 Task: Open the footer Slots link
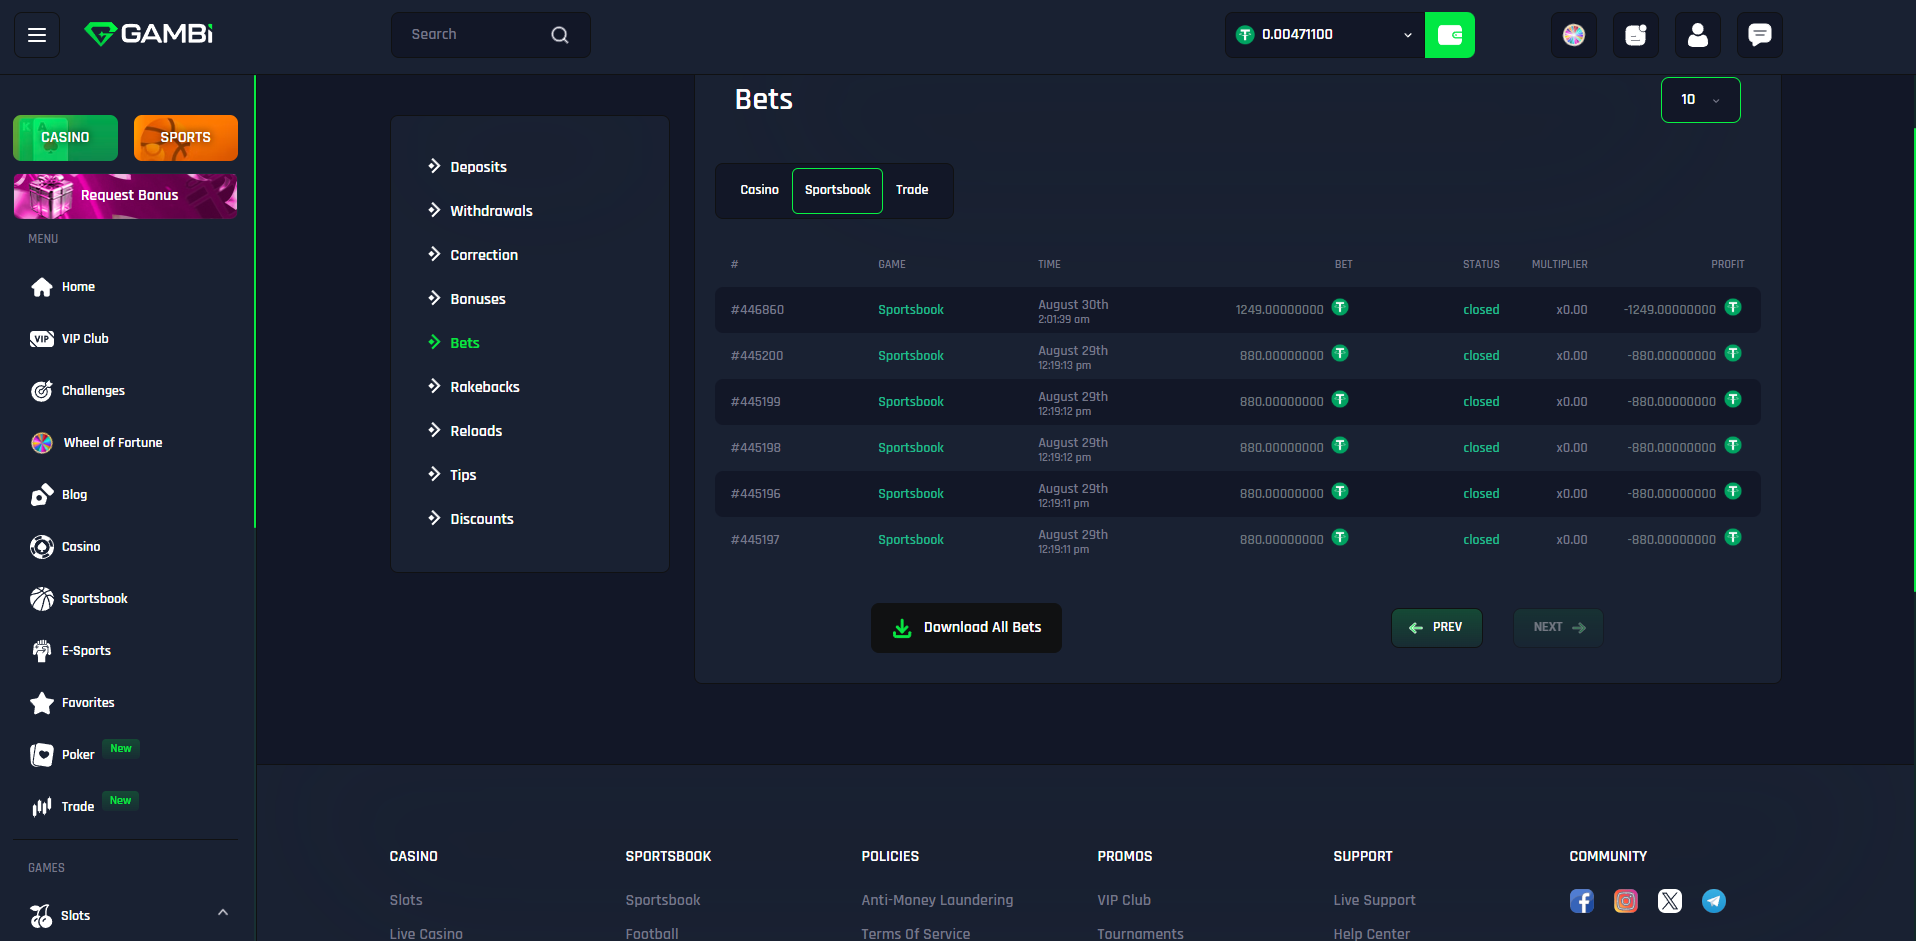(x=406, y=900)
